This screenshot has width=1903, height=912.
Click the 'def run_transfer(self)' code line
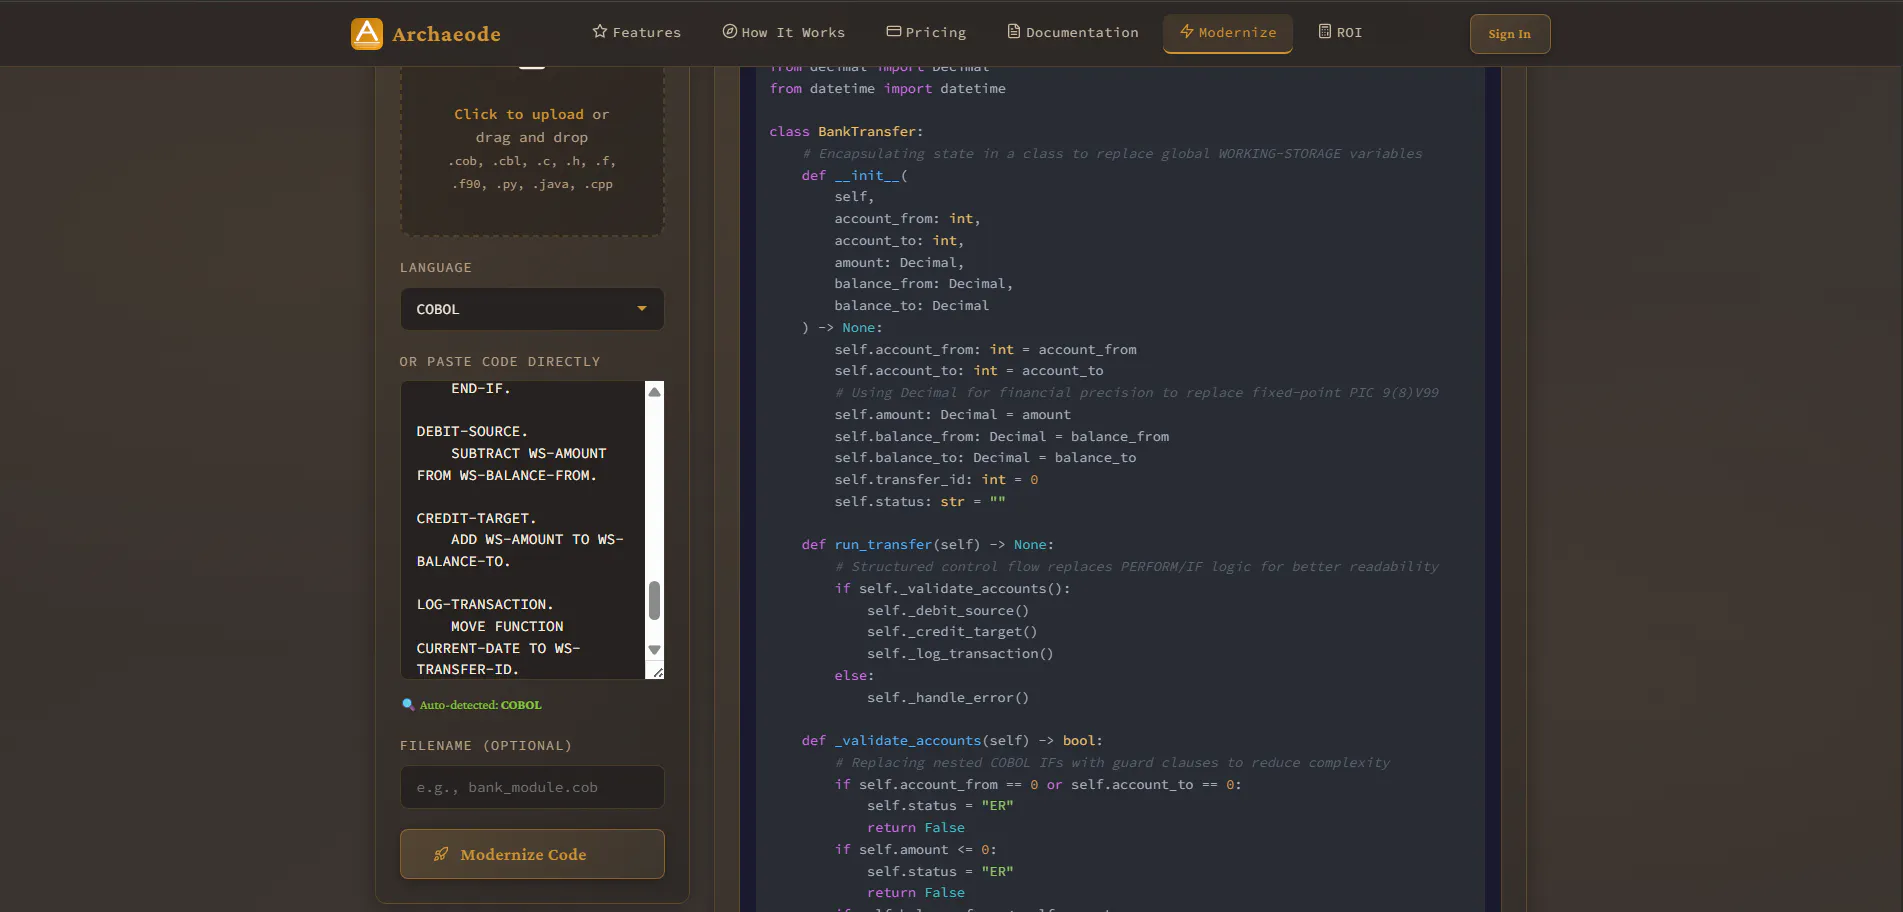[927, 545]
